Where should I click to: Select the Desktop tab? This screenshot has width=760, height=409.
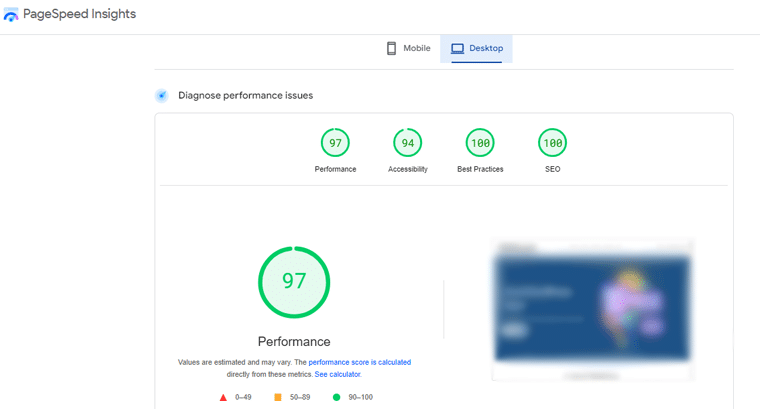coord(476,48)
